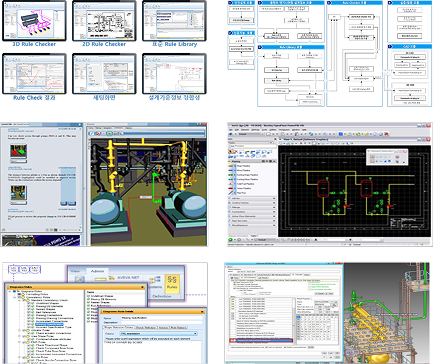The image size is (433, 364).
Task: Toggle the Bad References rule checkbox
Action: pos(29,312)
